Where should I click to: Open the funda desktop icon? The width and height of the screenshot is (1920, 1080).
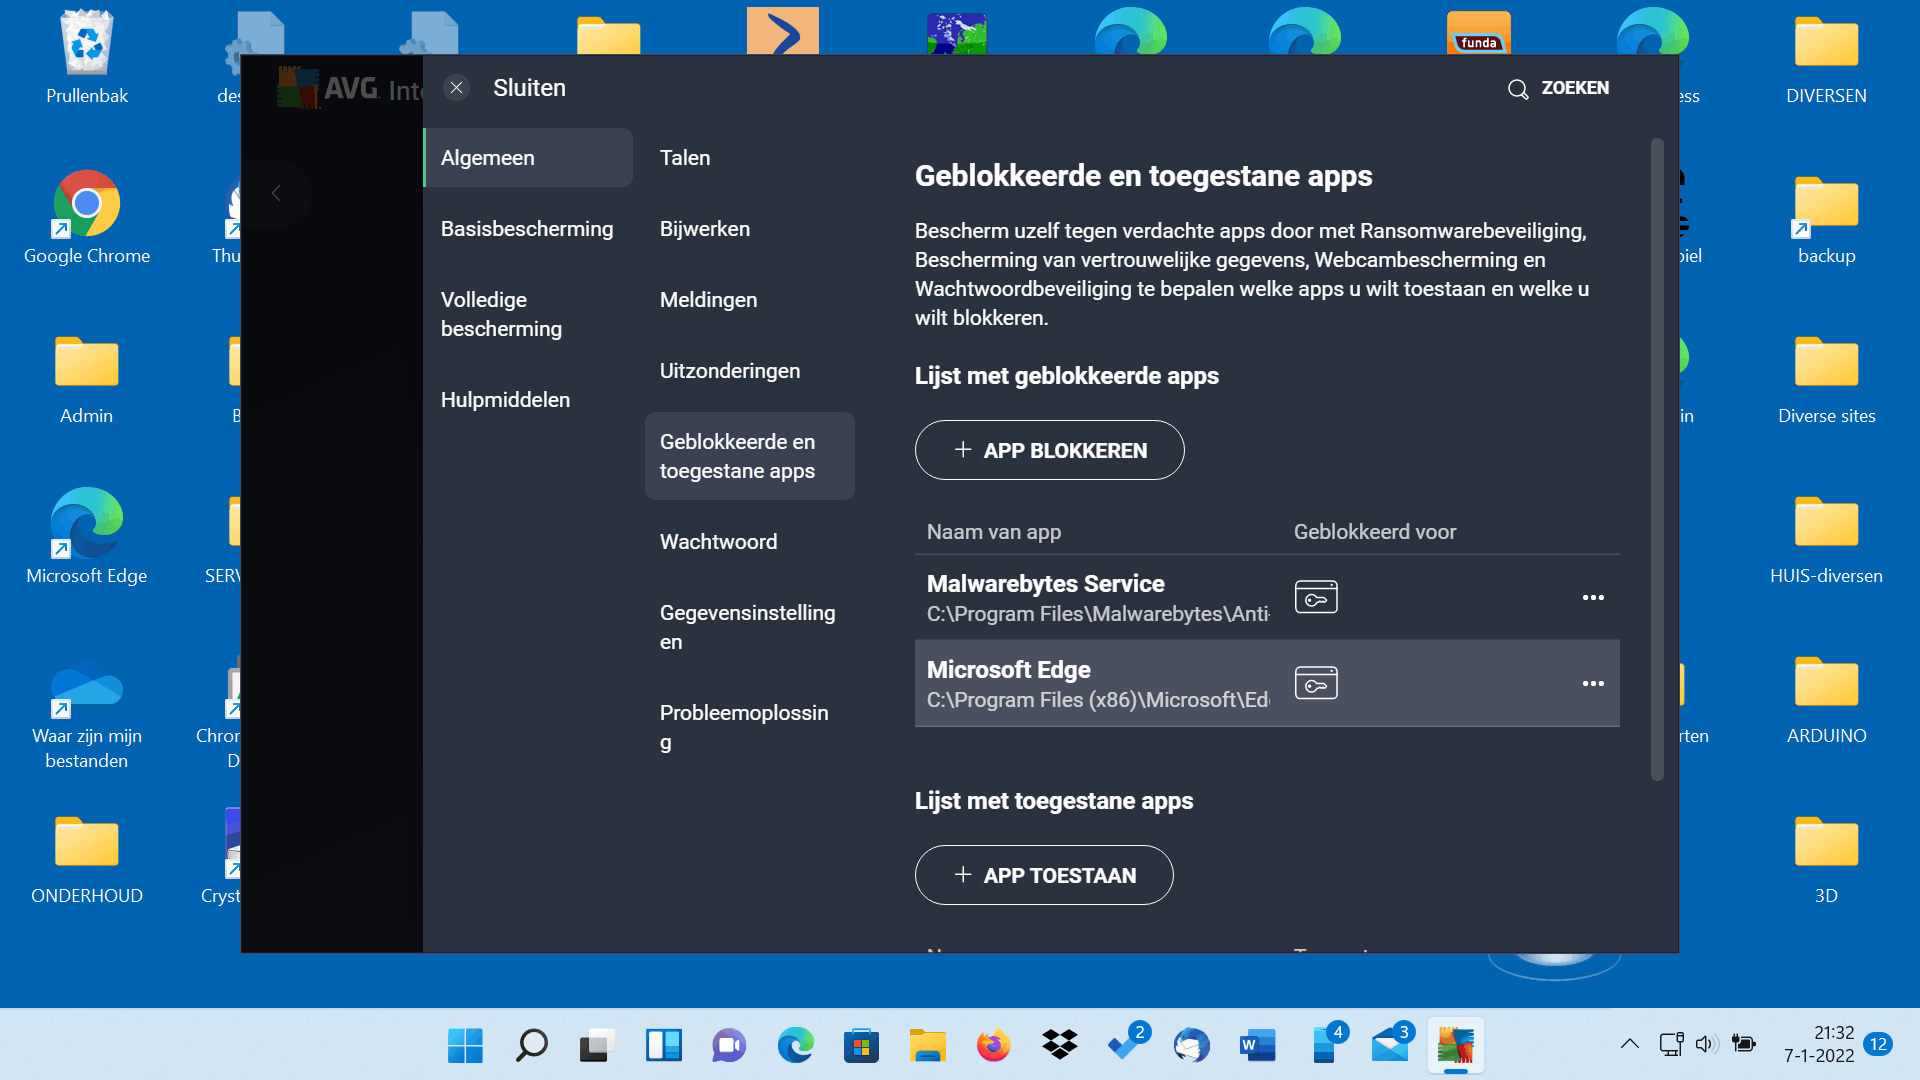pyautogui.click(x=1478, y=32)
